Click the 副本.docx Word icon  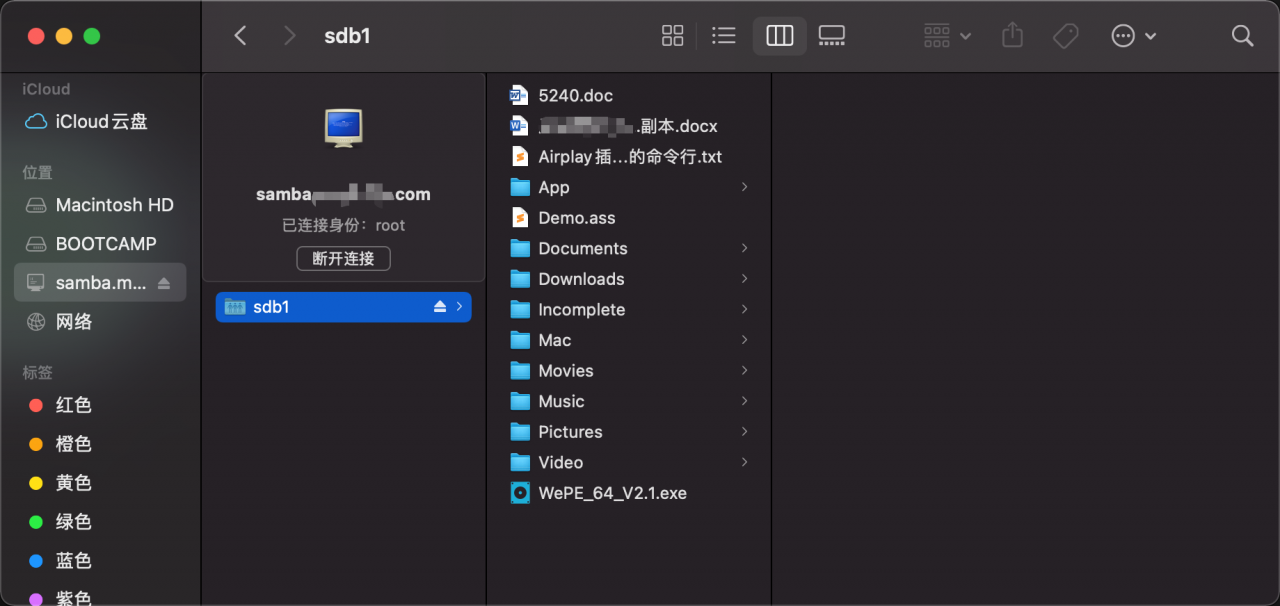tap(519, 126)
